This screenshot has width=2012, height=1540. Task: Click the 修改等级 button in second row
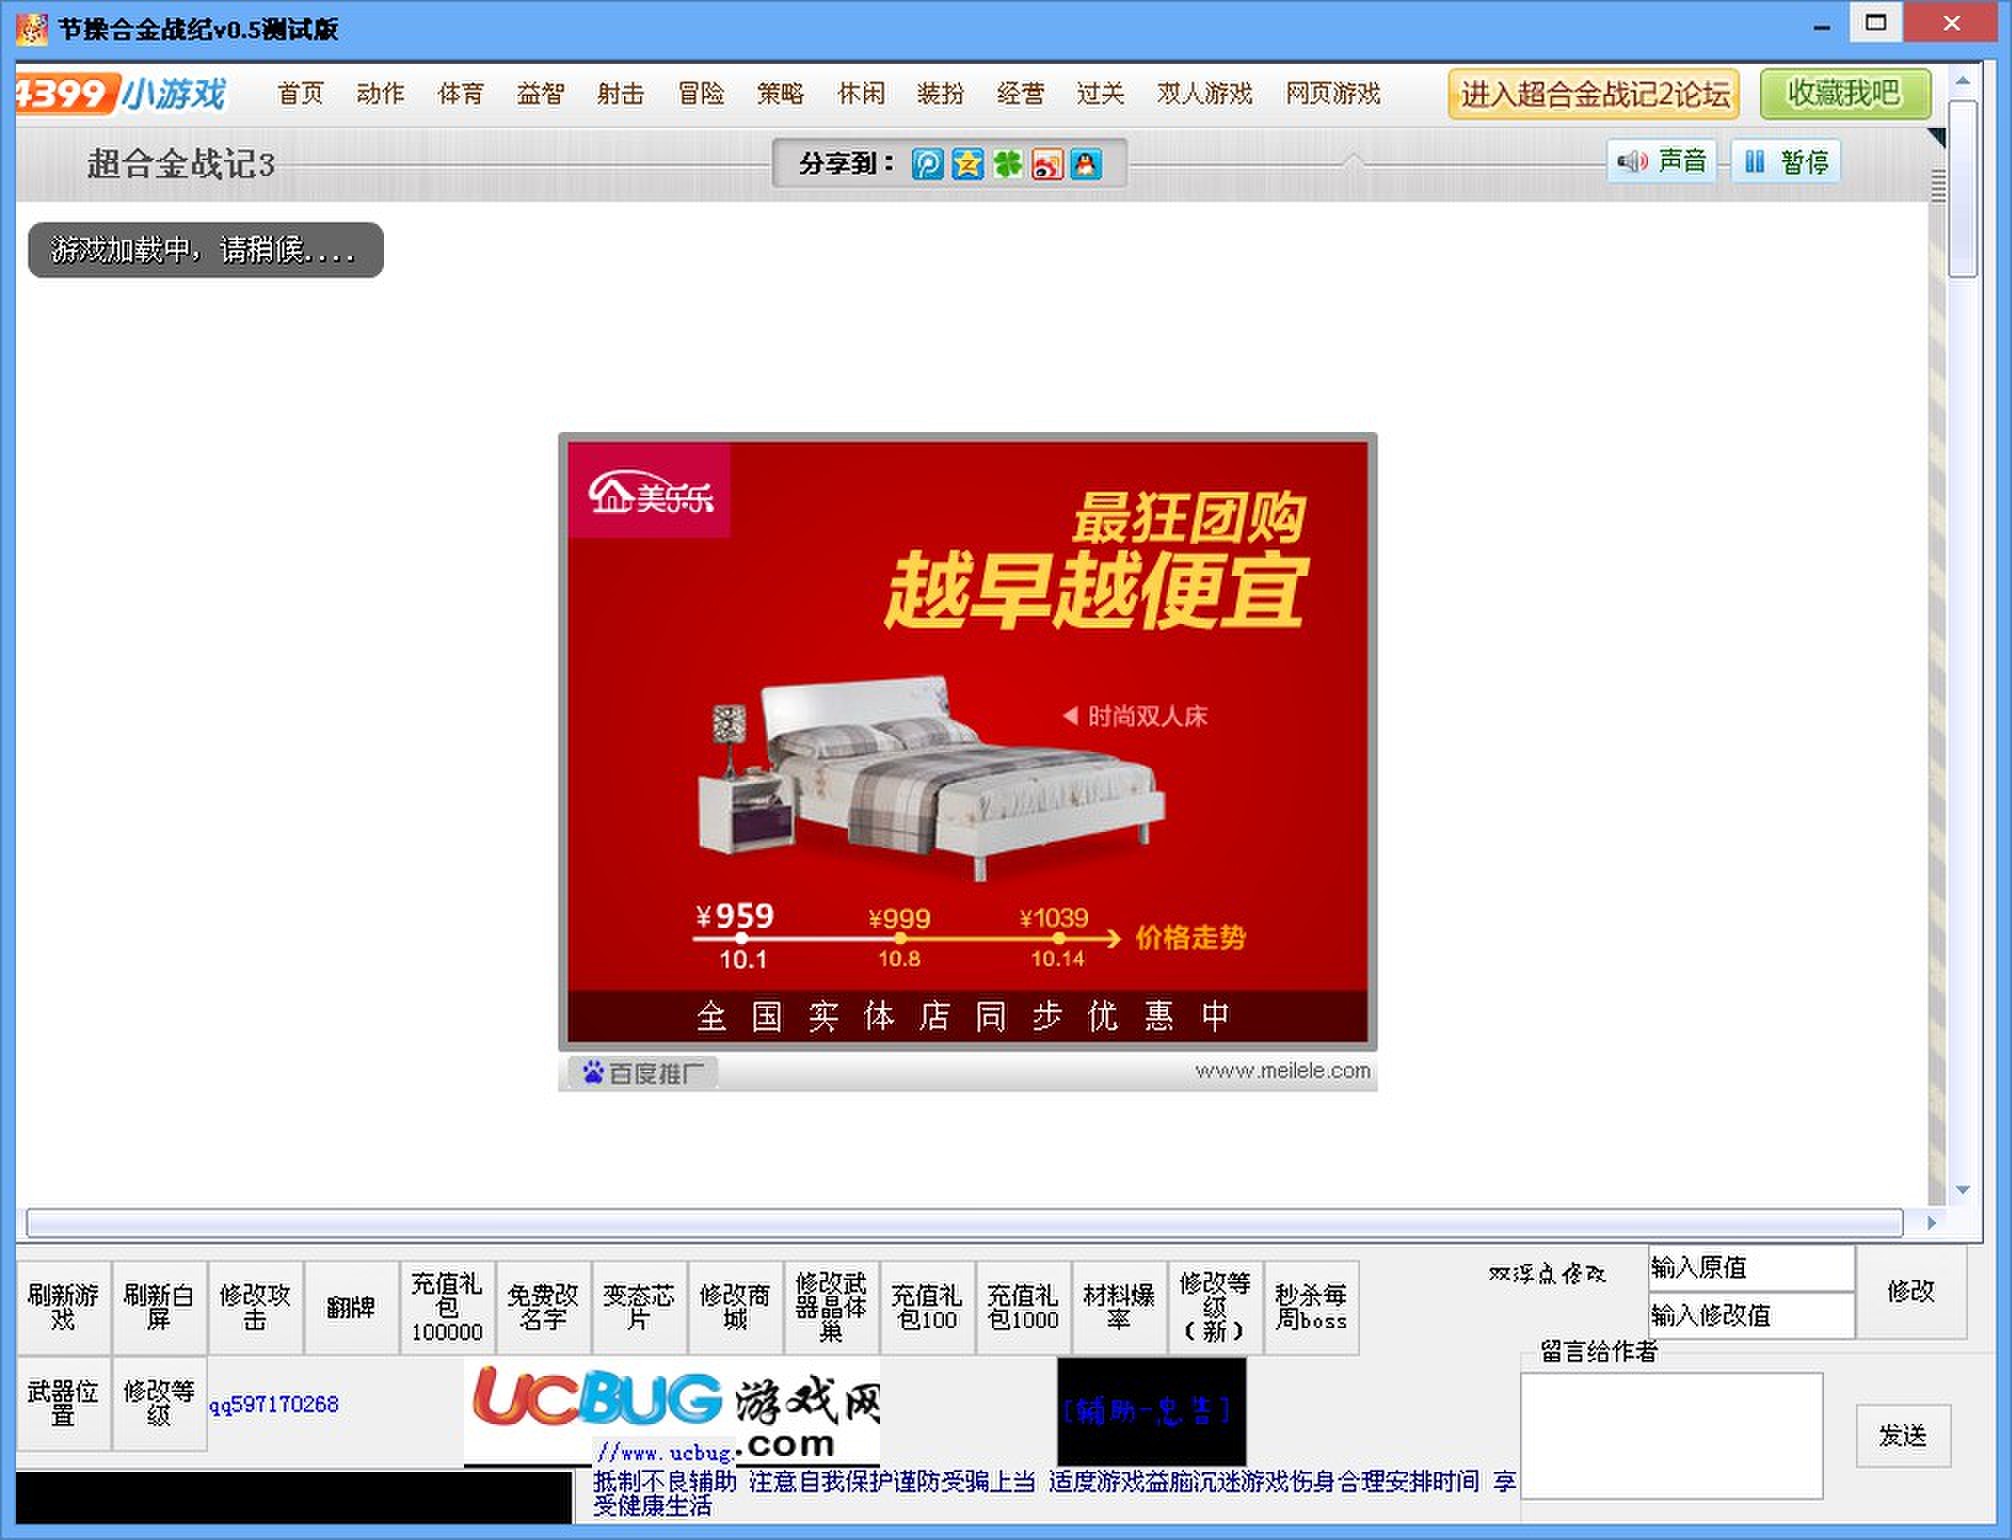click(x=159, y=1403)
